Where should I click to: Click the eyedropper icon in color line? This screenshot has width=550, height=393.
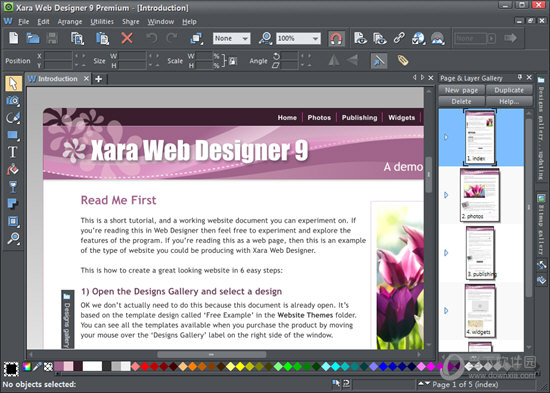coord(37,367)
